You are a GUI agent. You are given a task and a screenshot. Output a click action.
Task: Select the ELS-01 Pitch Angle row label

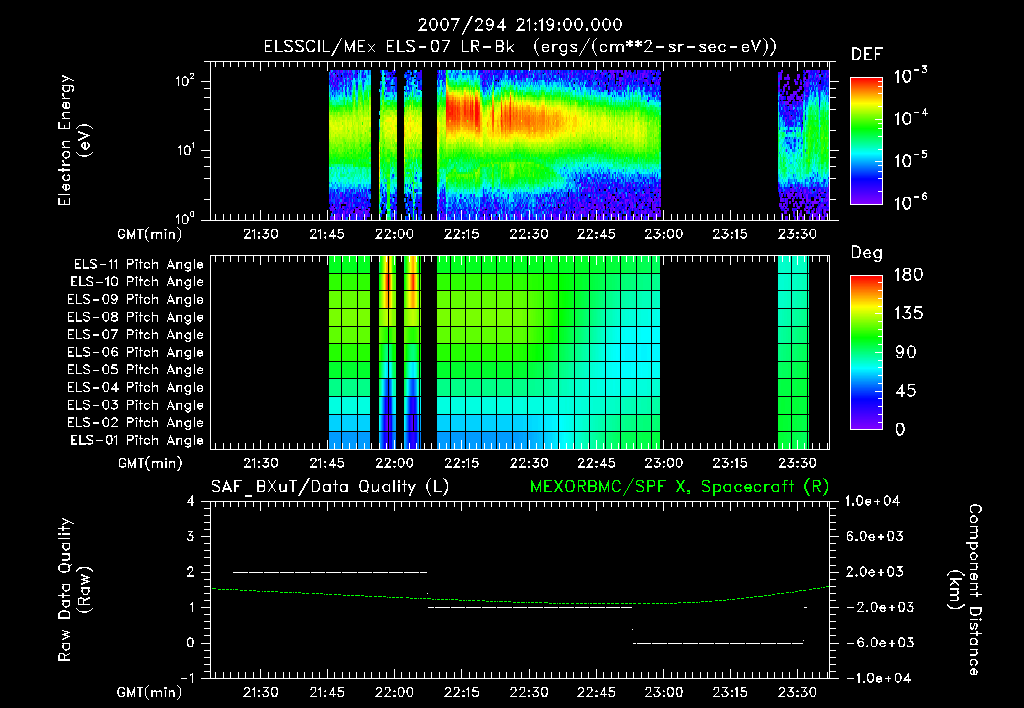click(137, 440)
